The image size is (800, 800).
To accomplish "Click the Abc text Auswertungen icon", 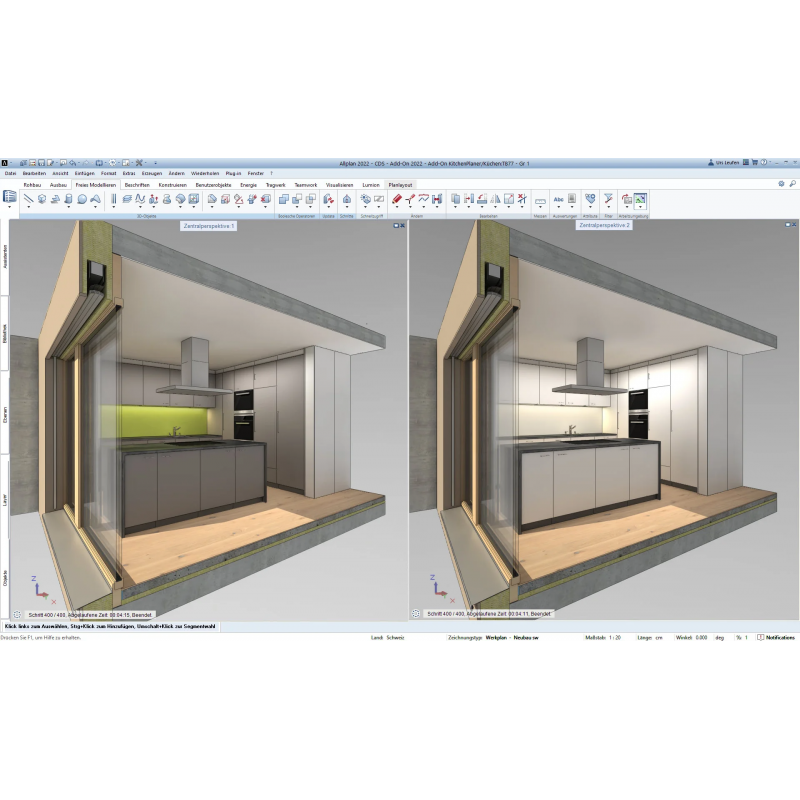I will tap(559, 199).
